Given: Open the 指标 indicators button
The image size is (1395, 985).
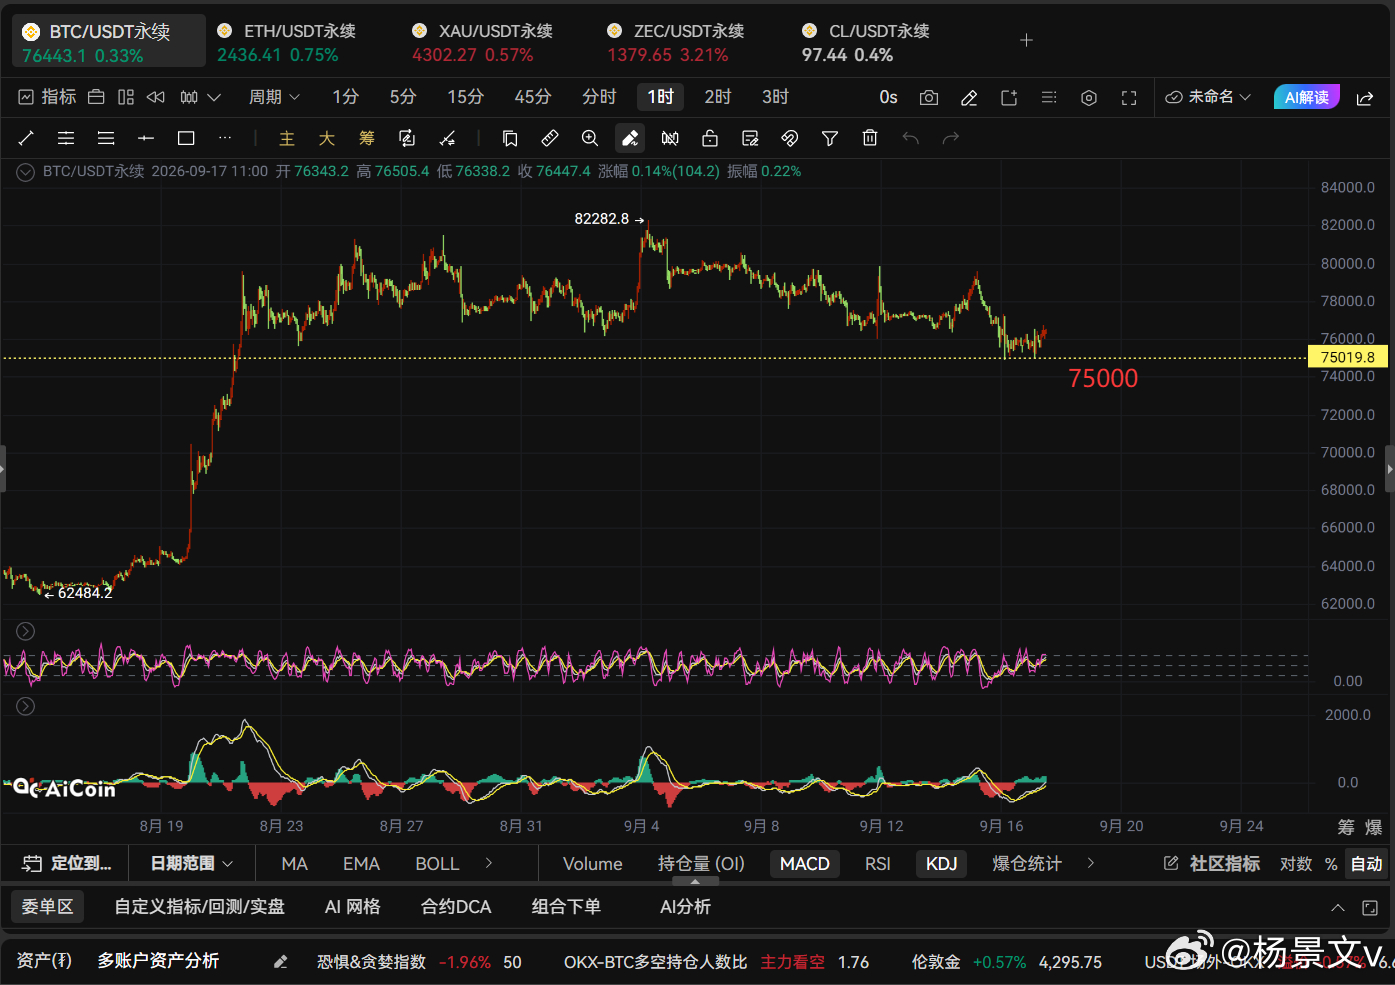Looking at the screenshot, I should pos(47,97).
